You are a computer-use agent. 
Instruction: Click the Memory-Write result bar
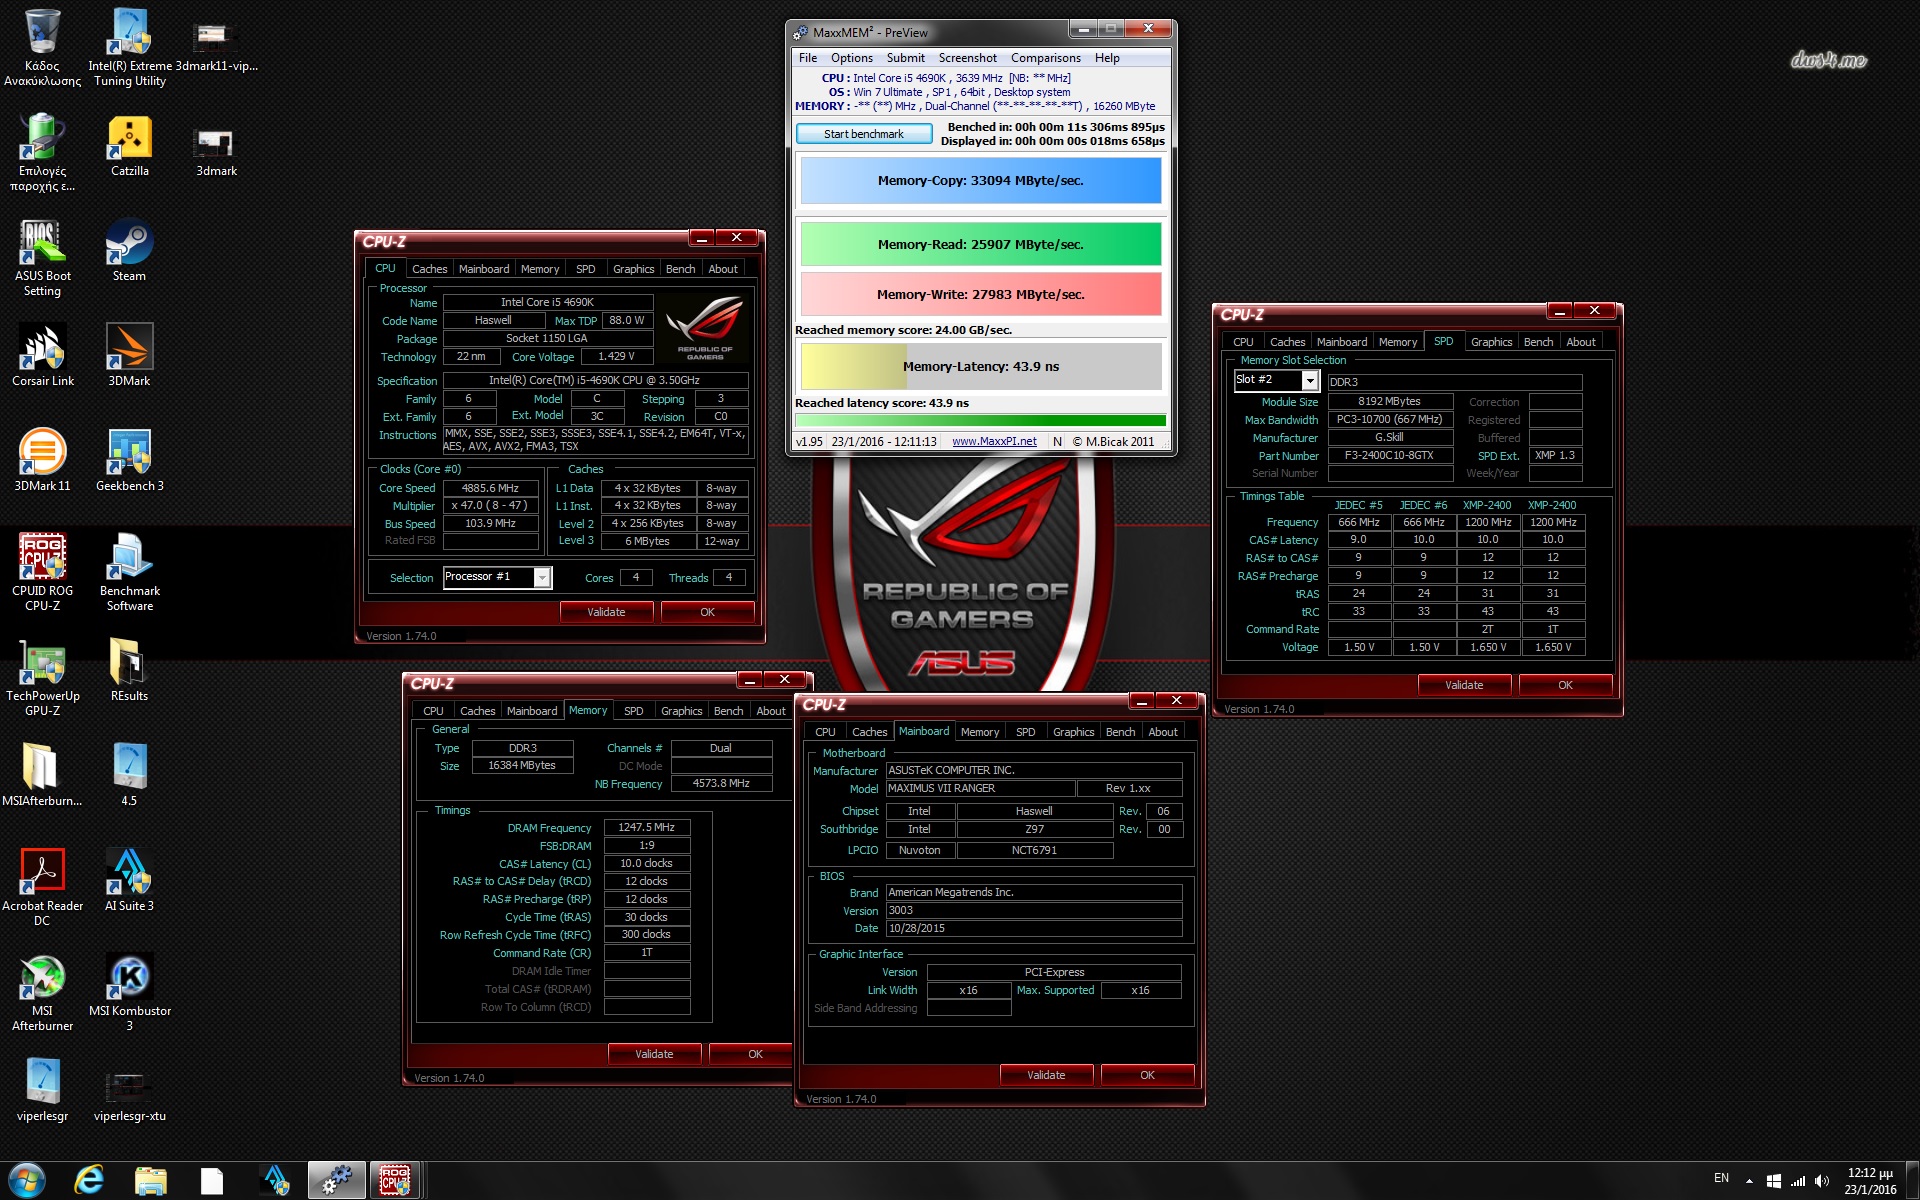tap(981, 294)
